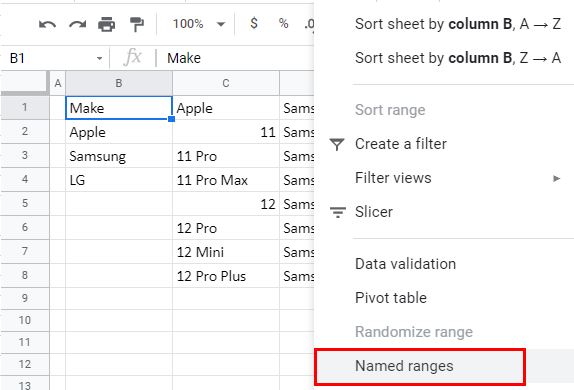Viewport: 574px width, 390px height.
Task: Click the funnel filter icon
Action: [337, 144]
